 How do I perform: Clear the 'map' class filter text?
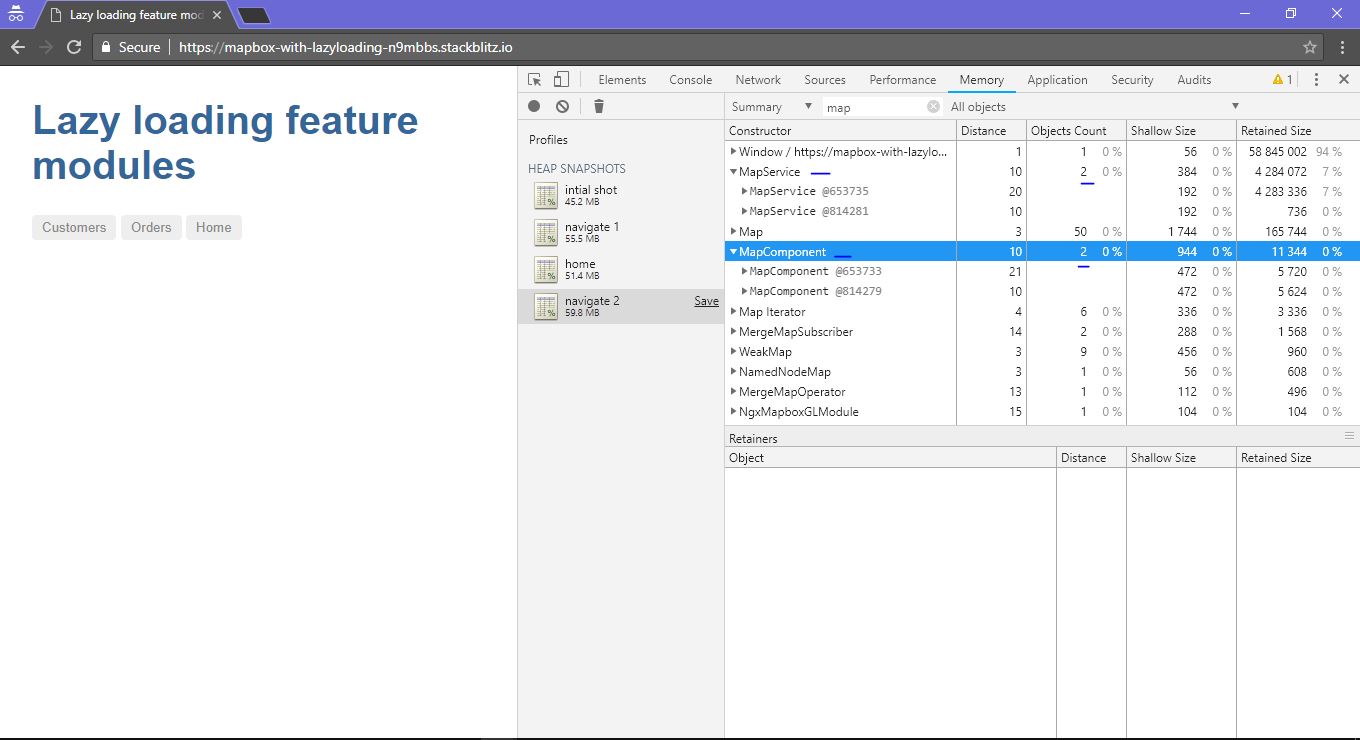pos(933,107)
